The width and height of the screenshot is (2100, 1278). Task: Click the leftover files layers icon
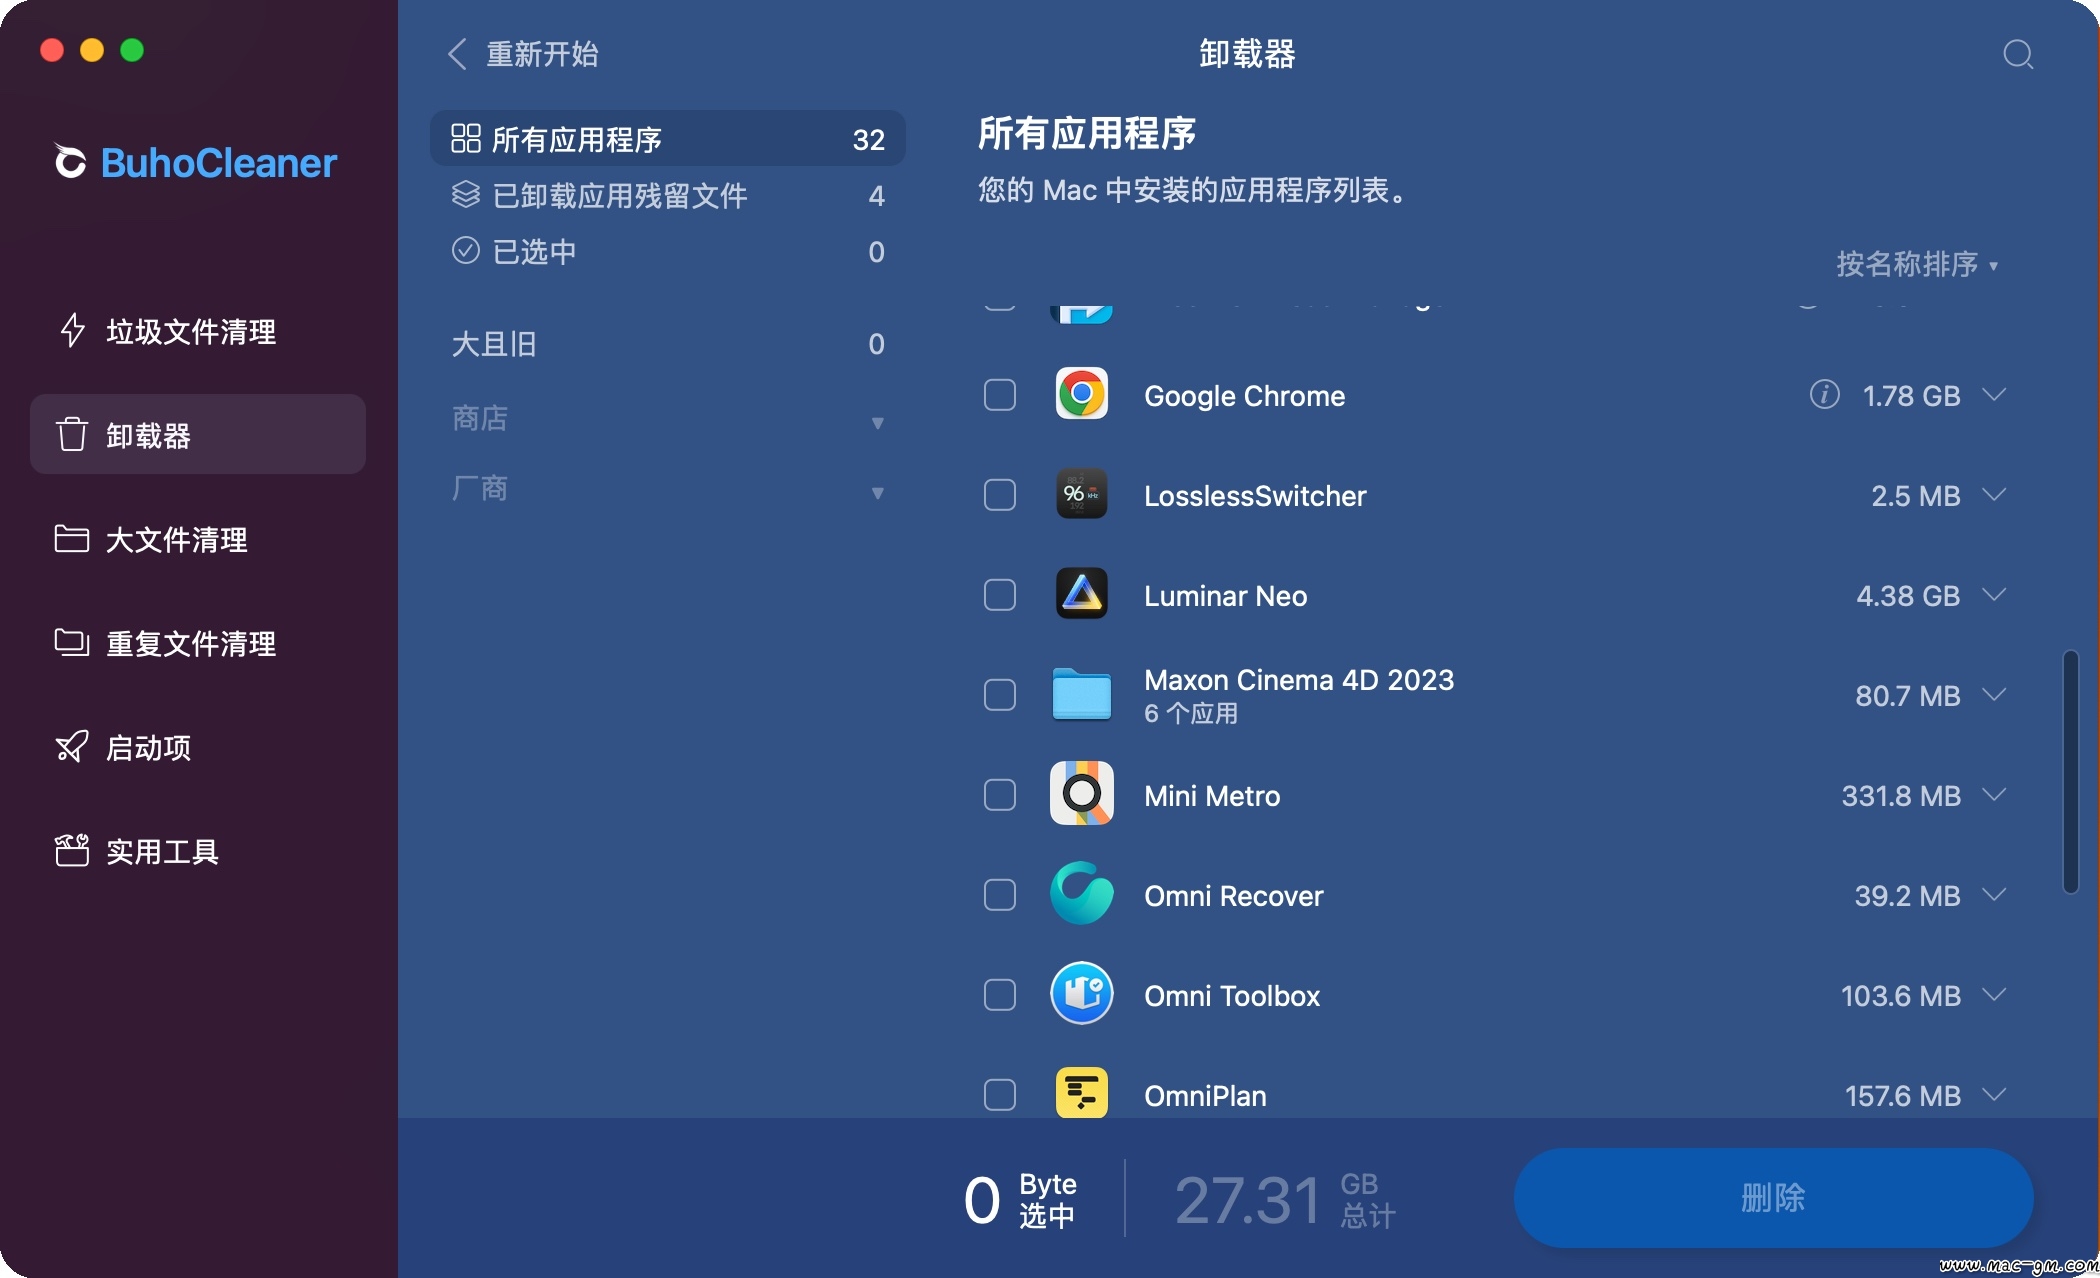466,194
